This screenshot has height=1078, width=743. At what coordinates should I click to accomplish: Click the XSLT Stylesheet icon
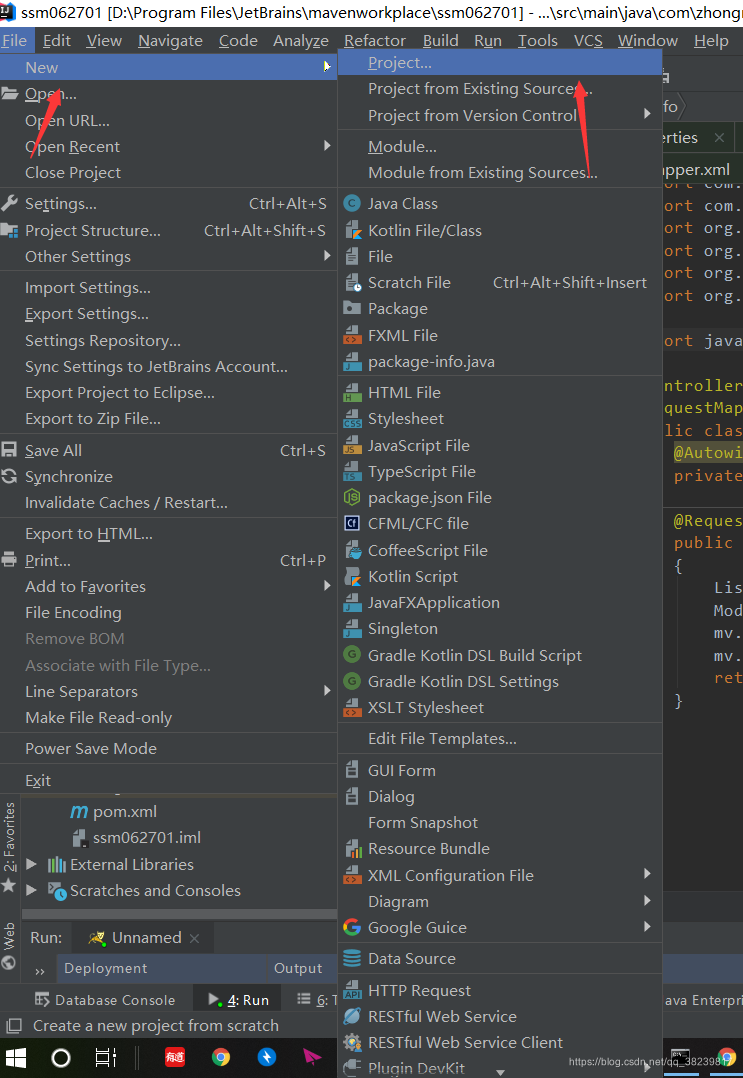(352, 708)
